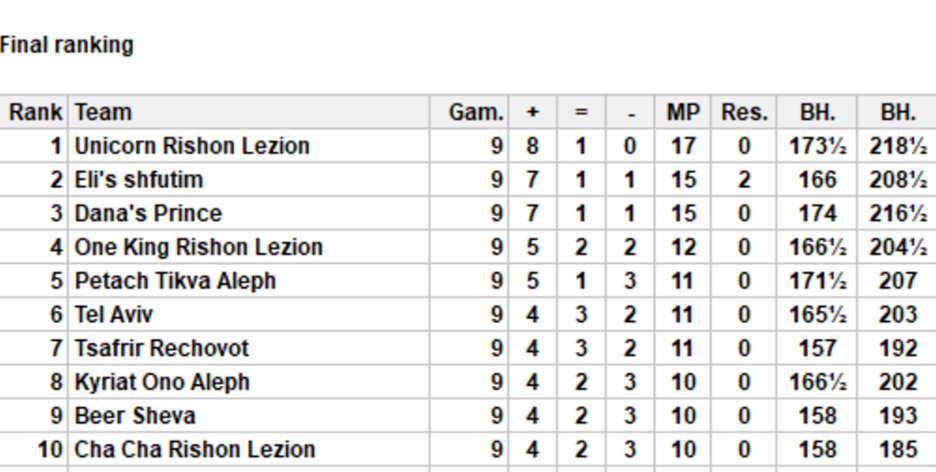Open Tsafrir Rechovot team entry
Screen dimensions: 936x472
161,348
